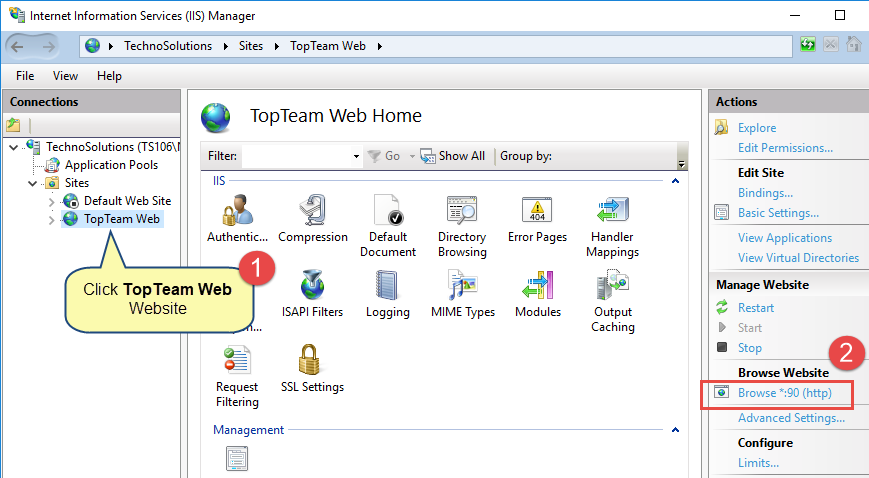Viewport: 869px width, 478px height.
Task: Open the Help menu
Action: click(109, 76)
